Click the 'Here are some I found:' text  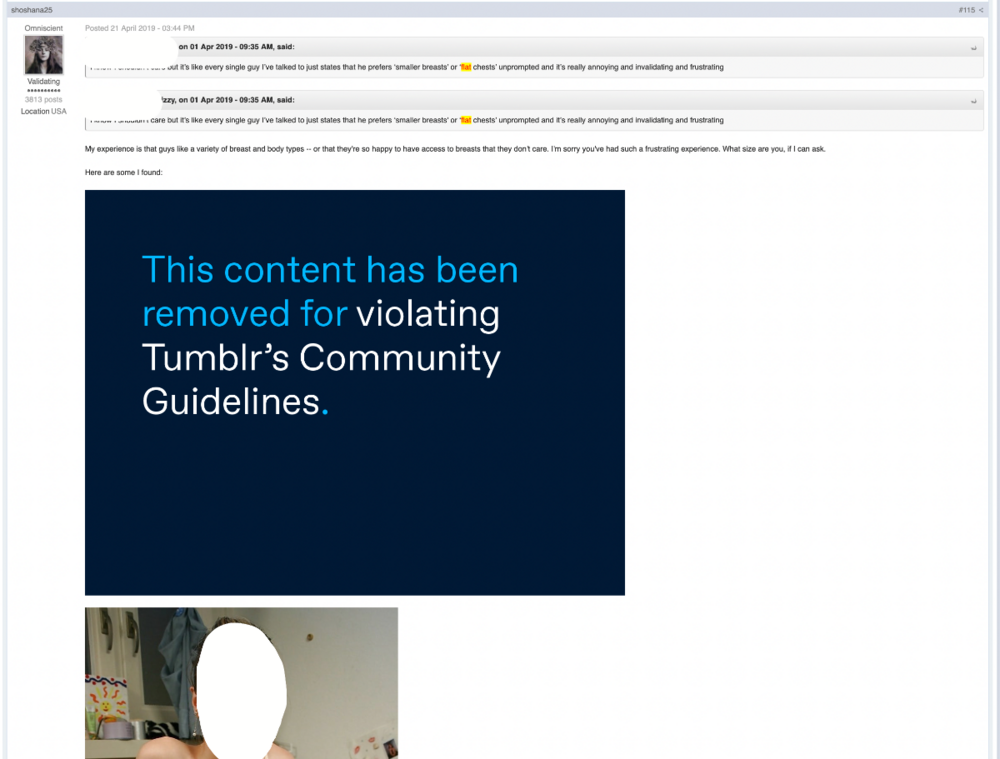point(124,172)
